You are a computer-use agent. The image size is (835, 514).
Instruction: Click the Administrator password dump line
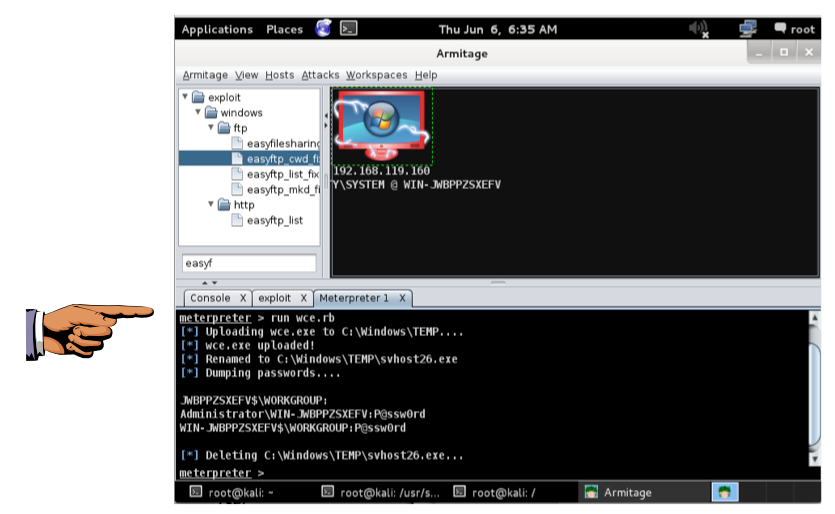[x=302, y=414]
